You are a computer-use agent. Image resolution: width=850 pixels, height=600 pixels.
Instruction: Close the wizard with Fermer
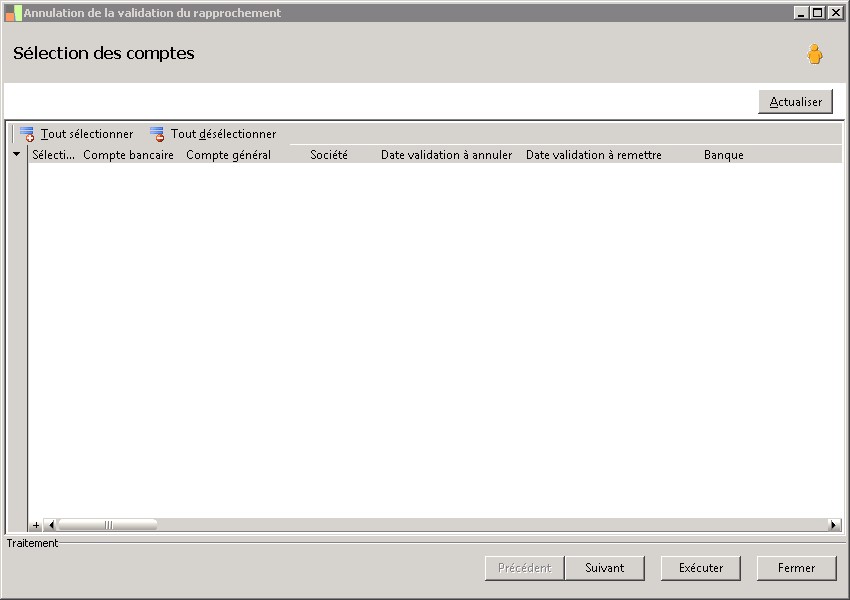(796, 568)
